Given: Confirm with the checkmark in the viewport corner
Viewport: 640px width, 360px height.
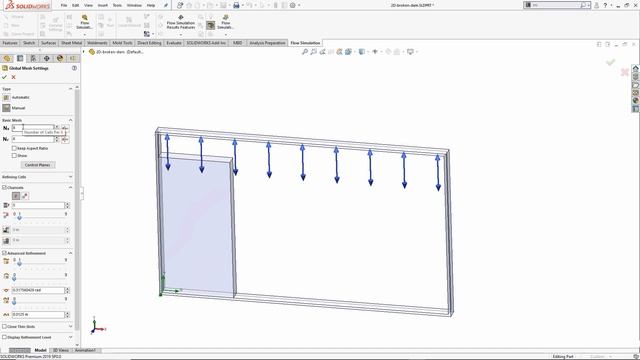Looking at the screenshot, I should (611, 62).
